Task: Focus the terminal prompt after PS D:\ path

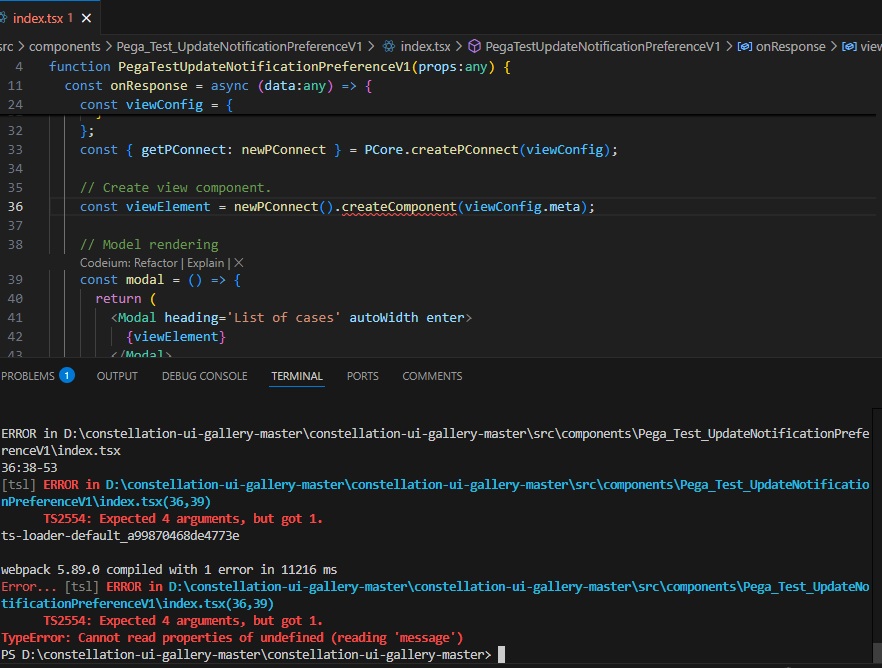Action: (x=502, y=654)
